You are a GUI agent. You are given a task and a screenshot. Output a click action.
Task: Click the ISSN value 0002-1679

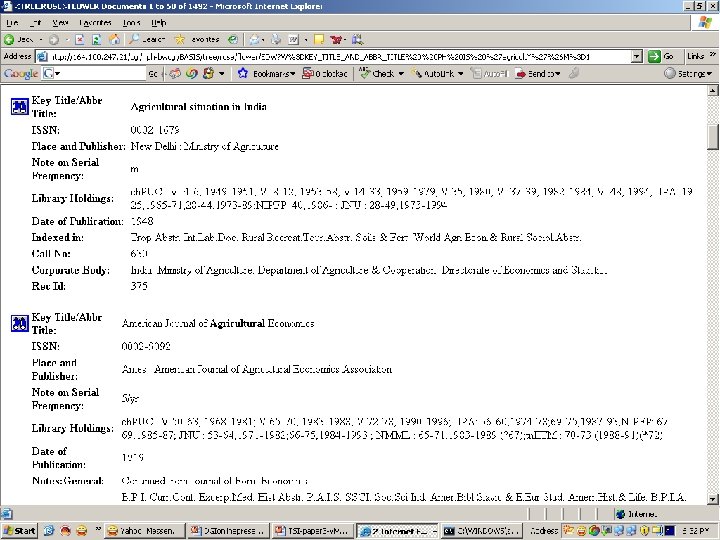click(x=155, y=130)
